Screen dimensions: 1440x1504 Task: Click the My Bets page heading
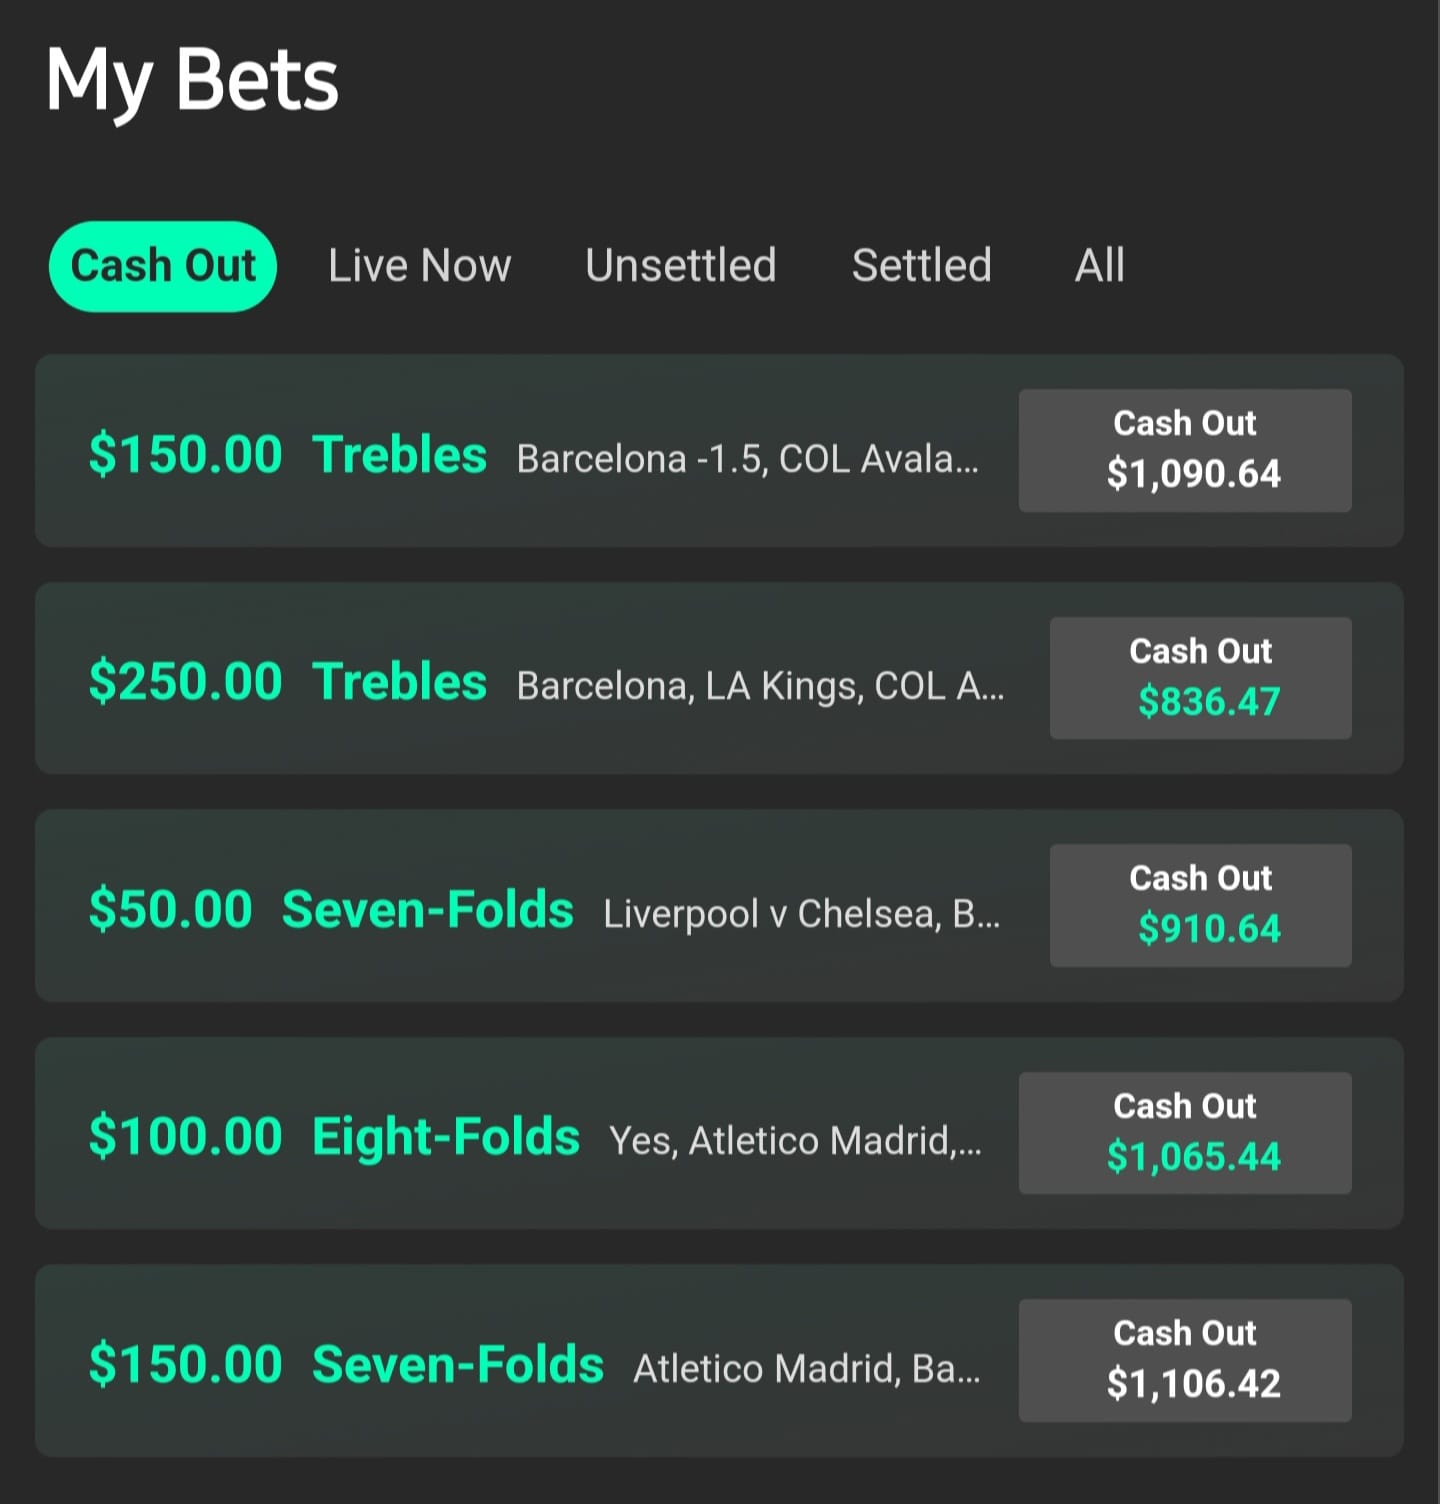(x=192, y=82)
